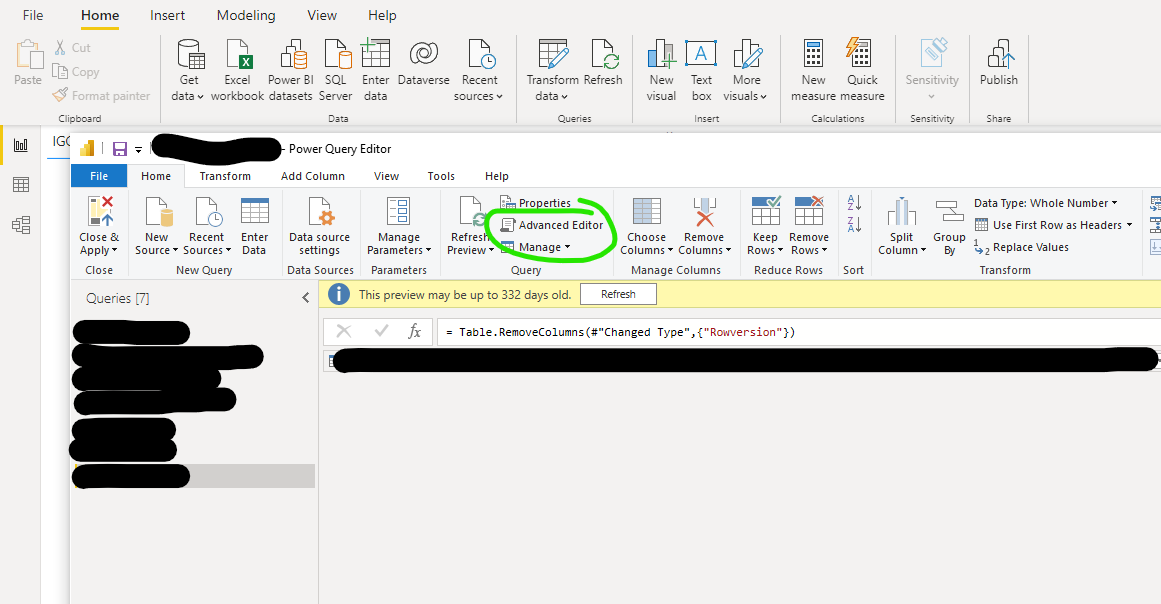Image resolution: width=1161 pixels, height=604 pixels.
Task: Click Remove Columns
Action: pyautogui.click(x=704, y=226)
